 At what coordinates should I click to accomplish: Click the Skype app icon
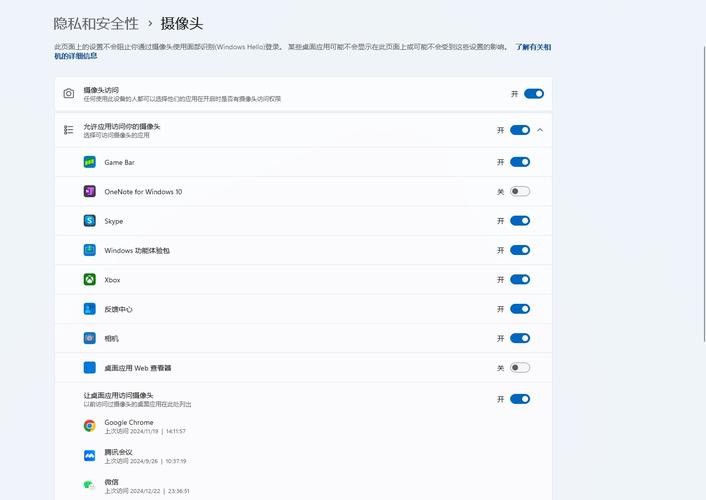(90, 221)
